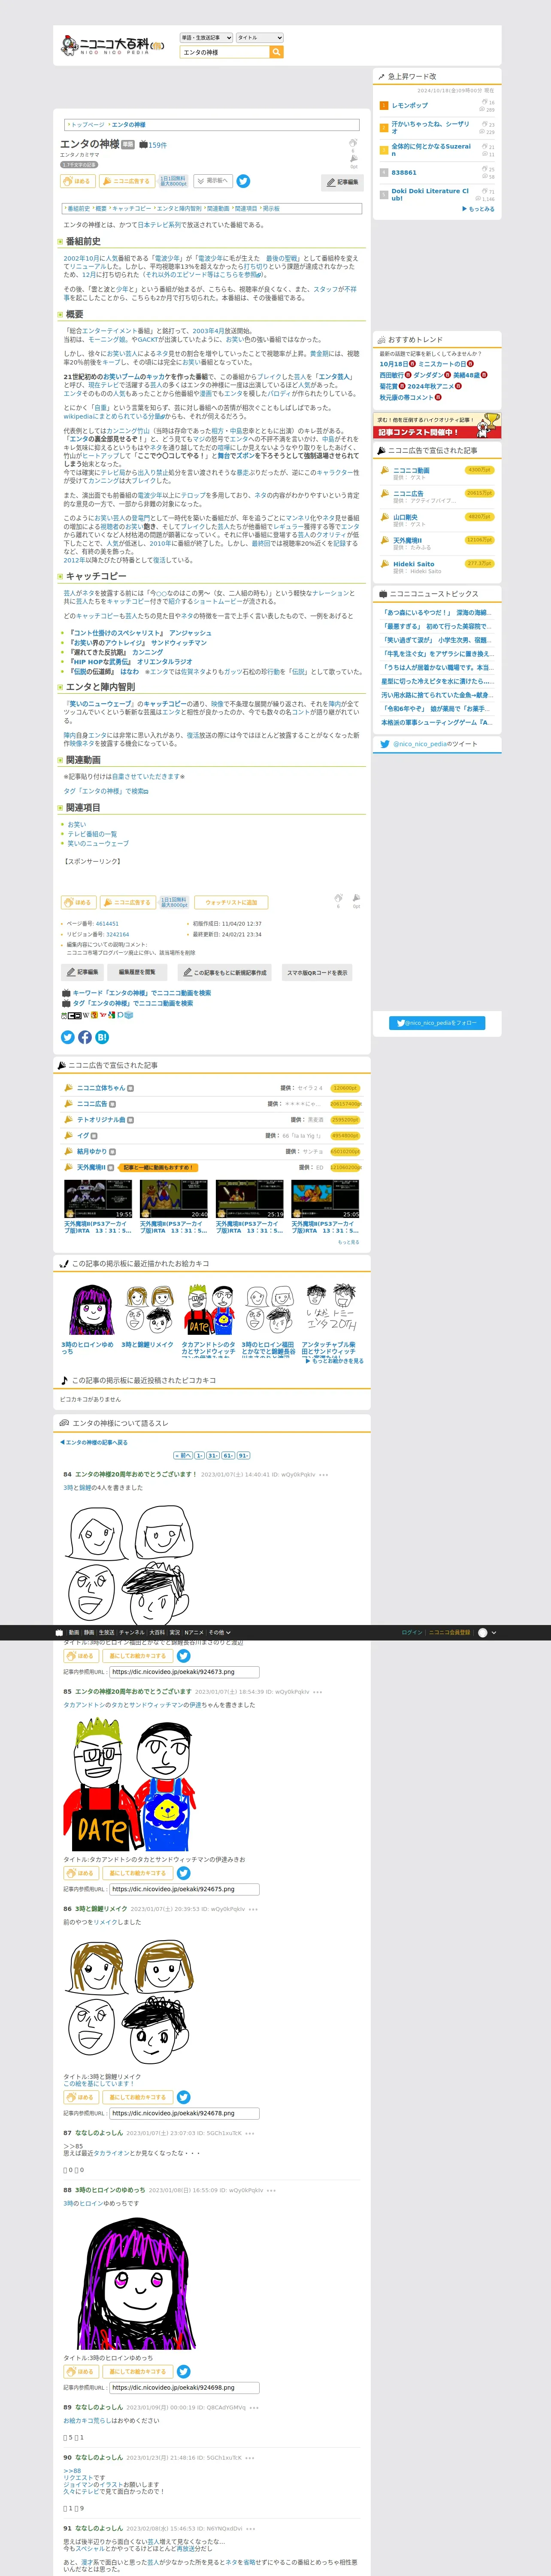Screen dimensions: 551x2576
Task: Expand the top 掲示板へ dropdown button
Action: point(213,181)
